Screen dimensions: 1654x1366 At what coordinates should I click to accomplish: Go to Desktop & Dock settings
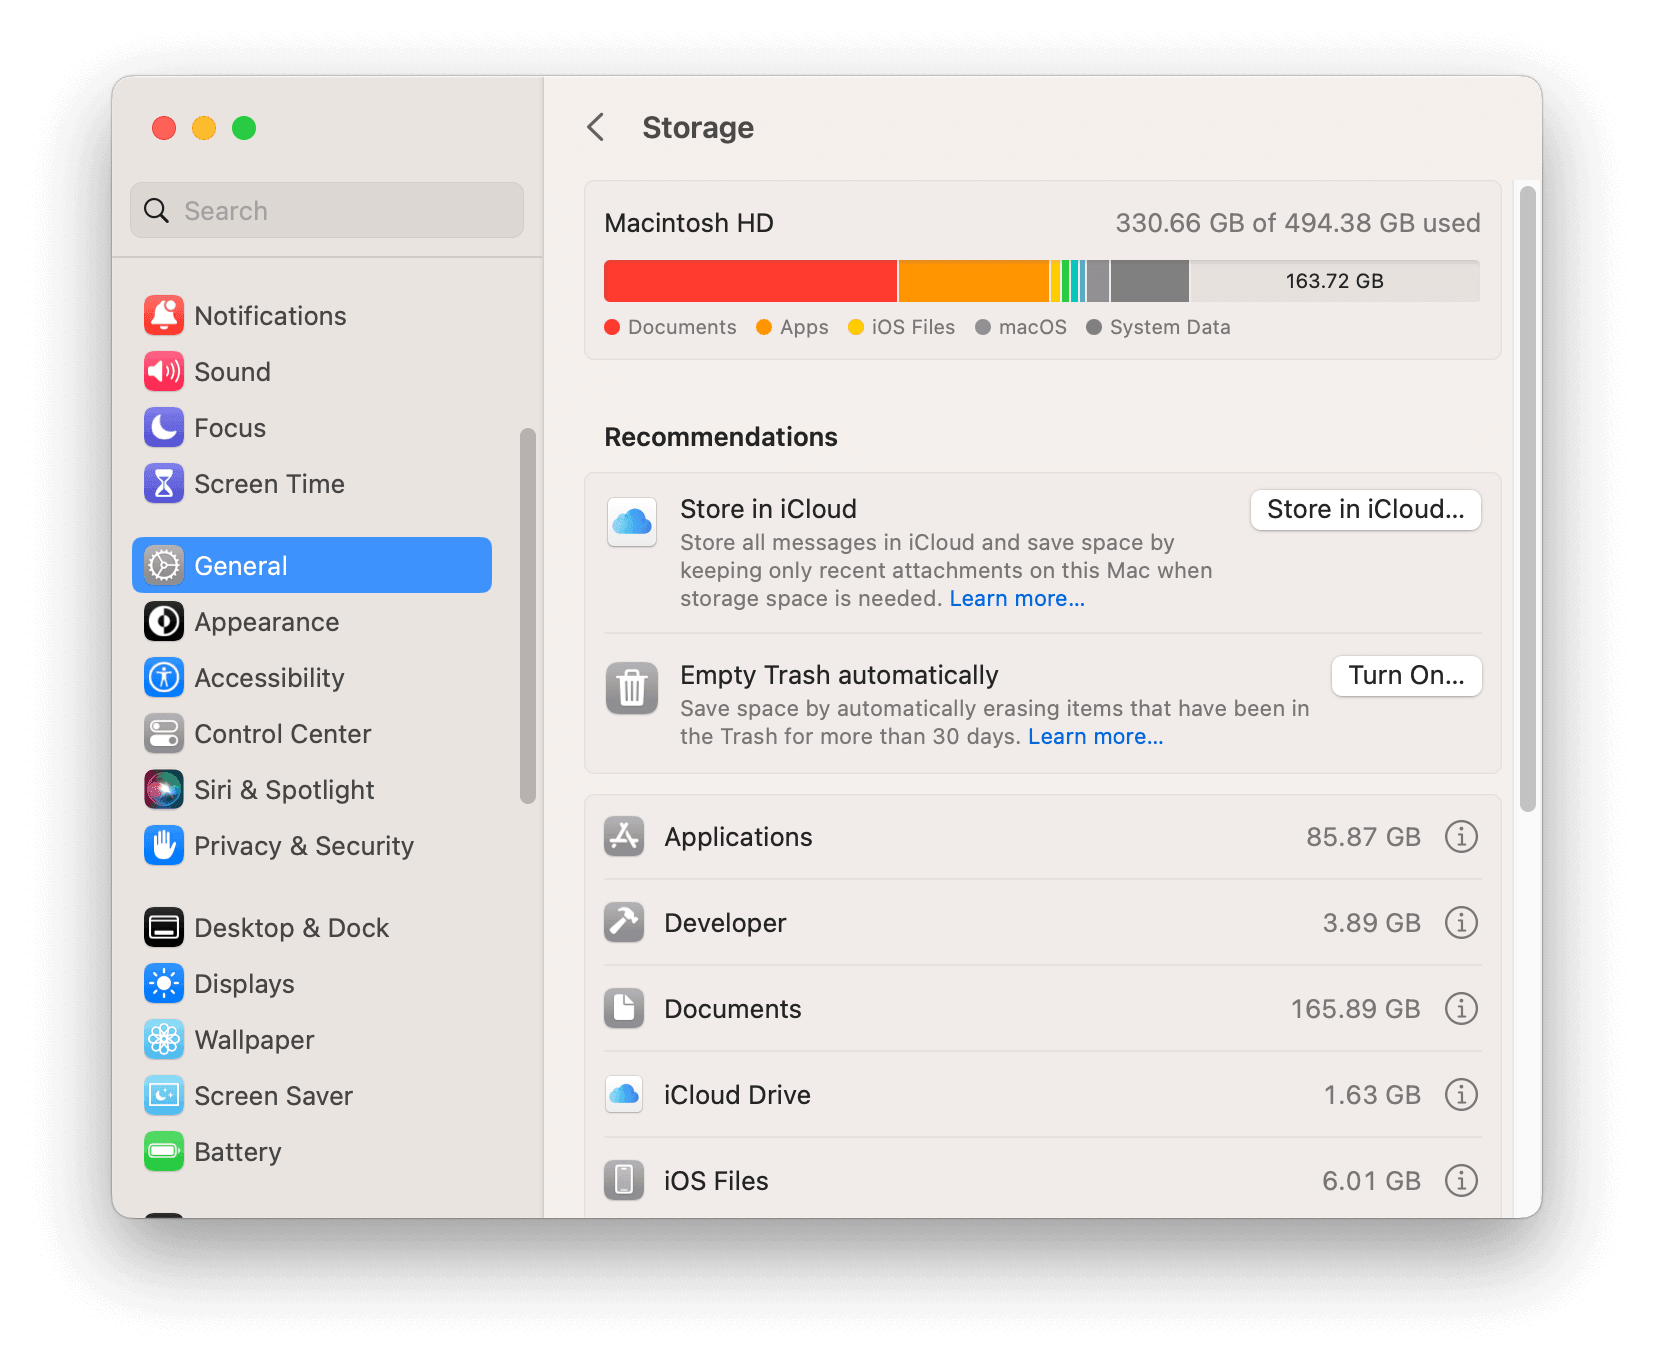291,928
